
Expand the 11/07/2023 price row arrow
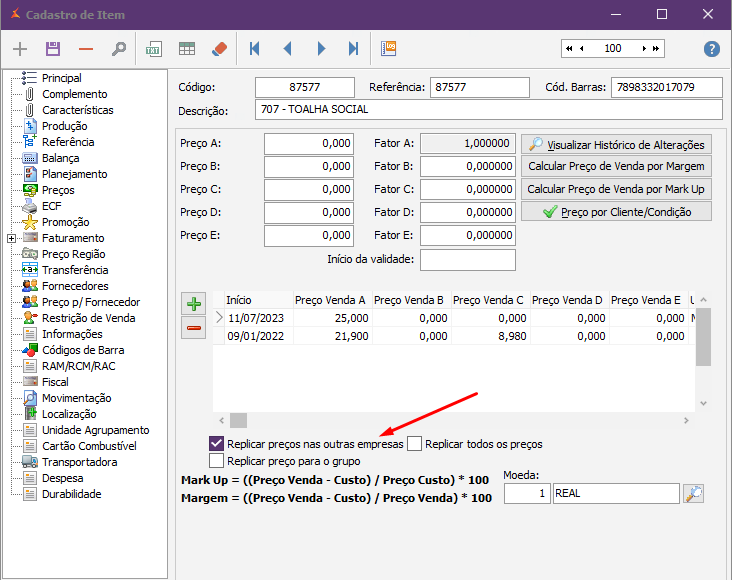220,317
